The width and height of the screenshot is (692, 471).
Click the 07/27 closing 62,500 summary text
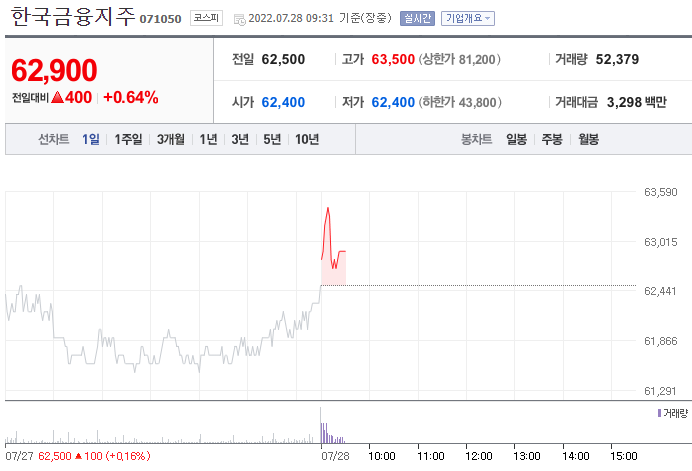click(x=94, y=456)
